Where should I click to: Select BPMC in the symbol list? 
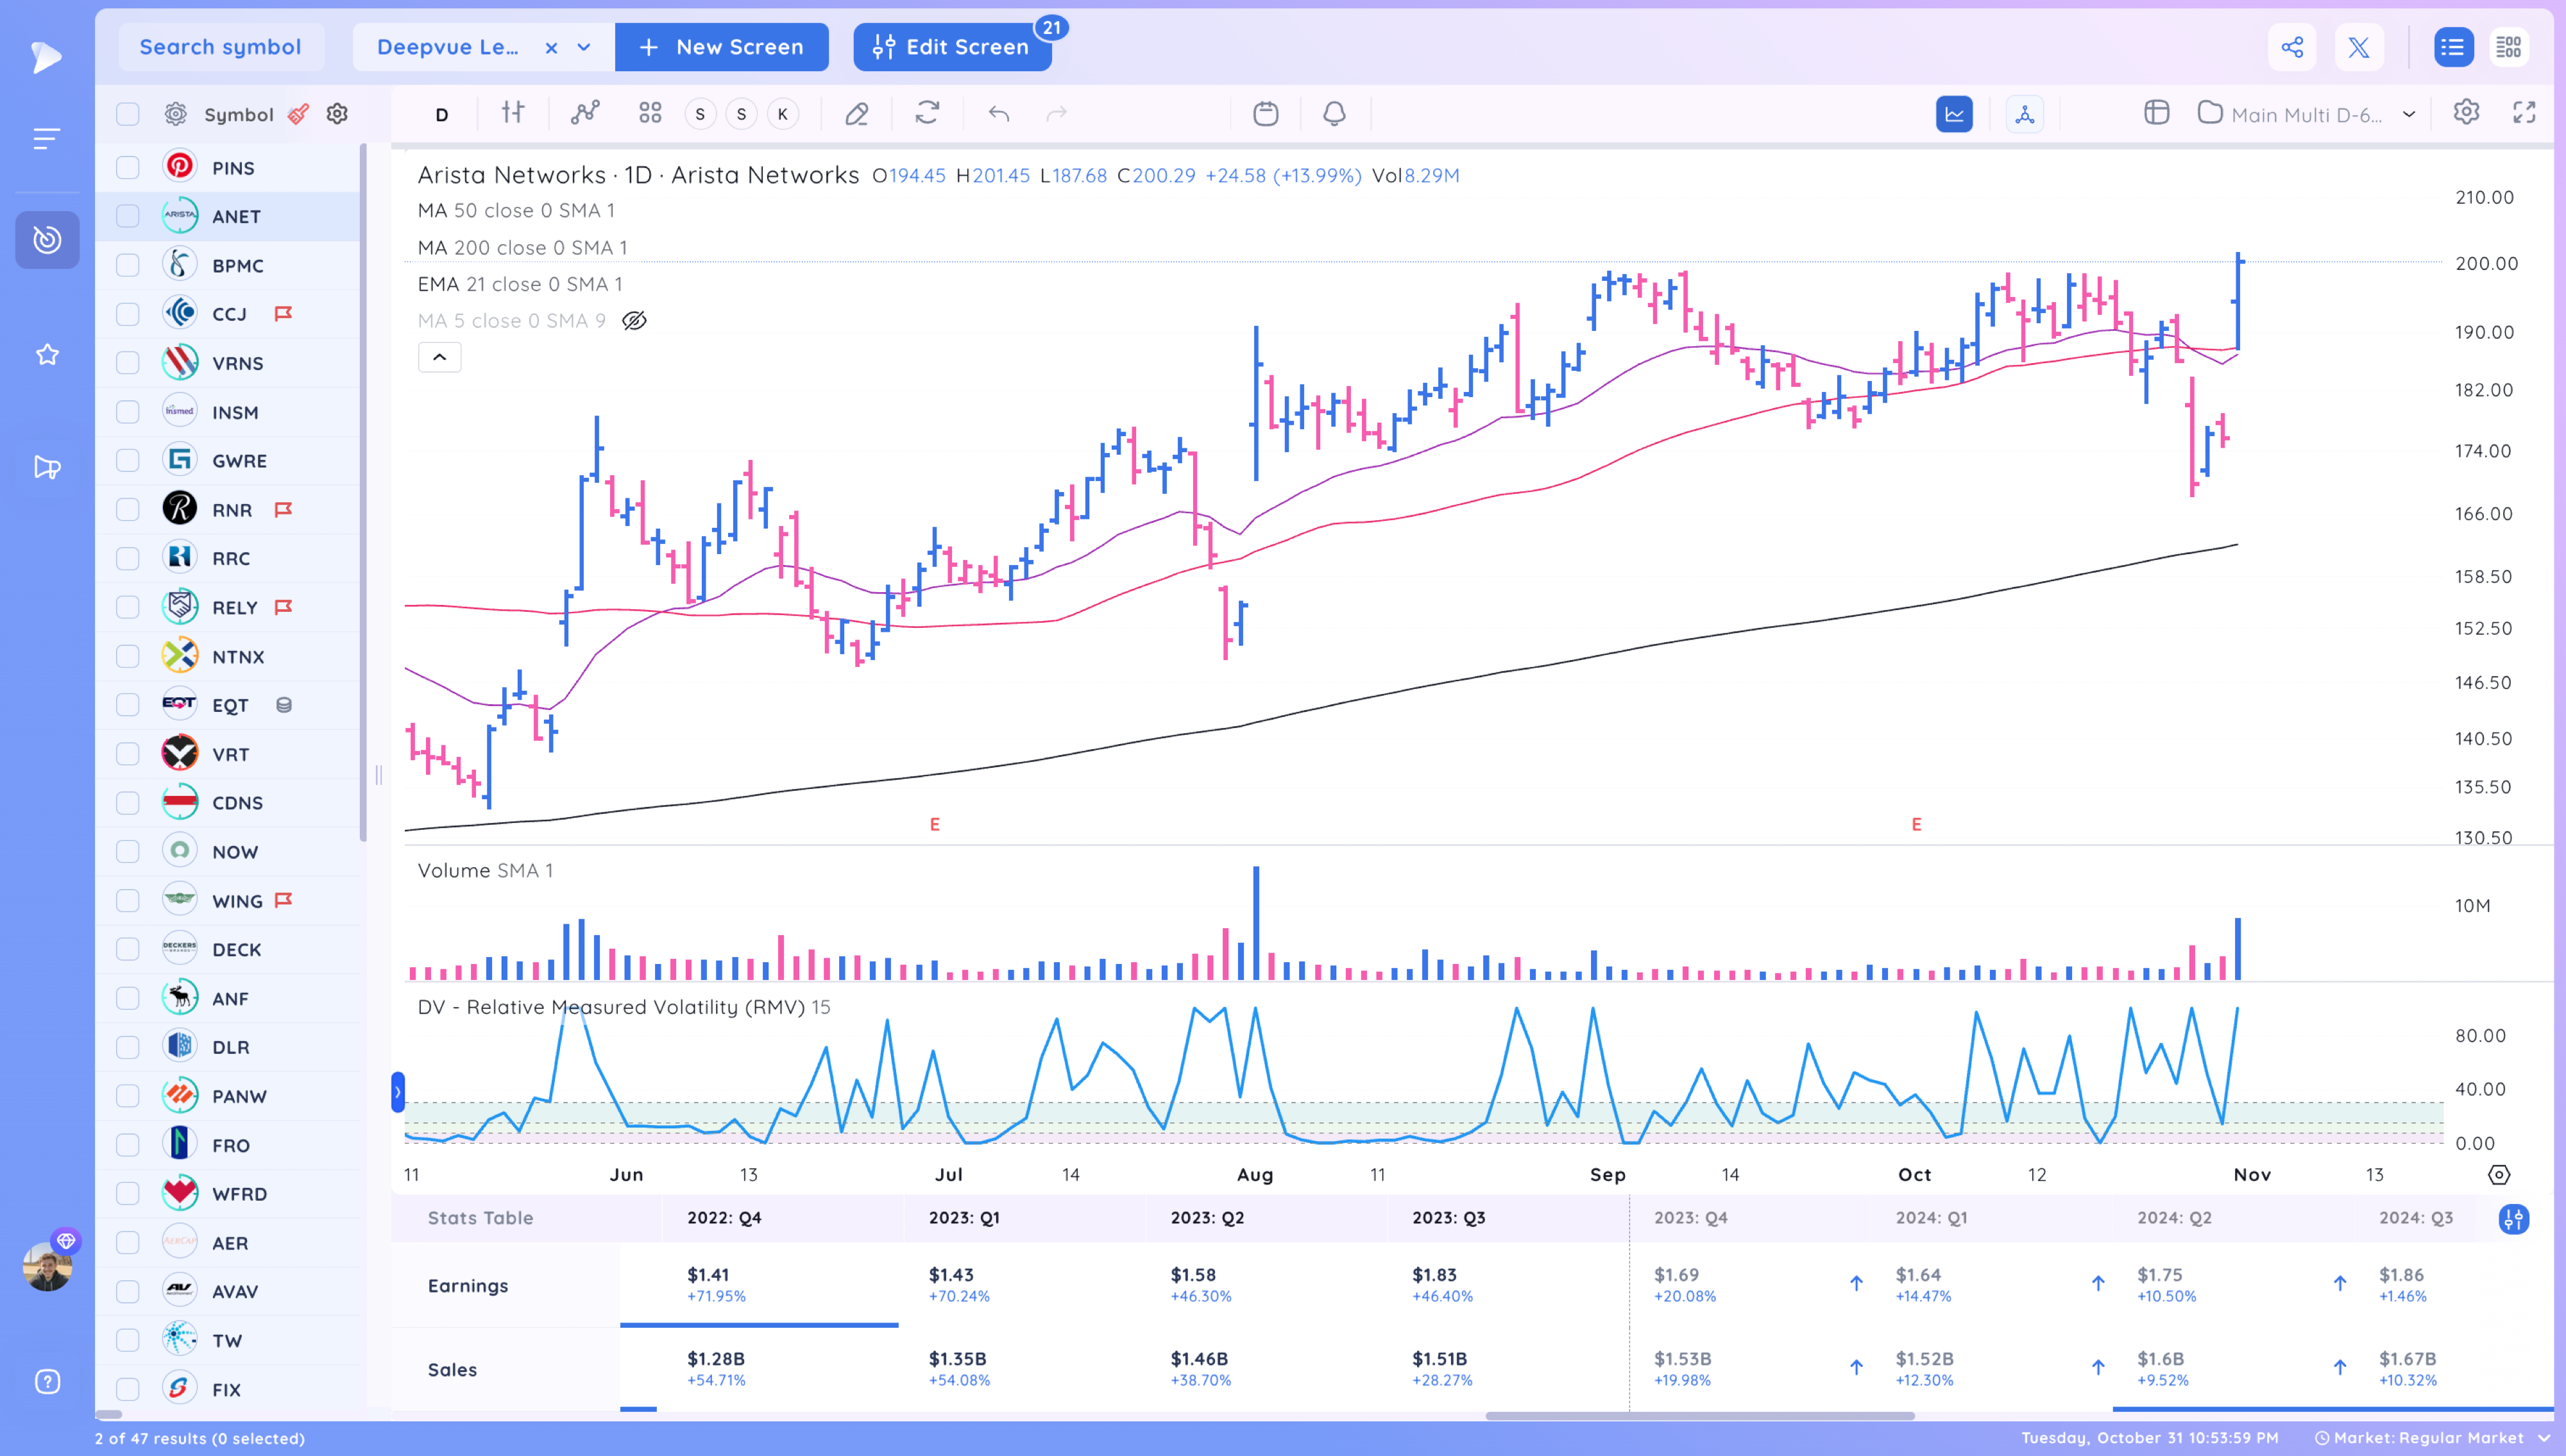[238, 265]
